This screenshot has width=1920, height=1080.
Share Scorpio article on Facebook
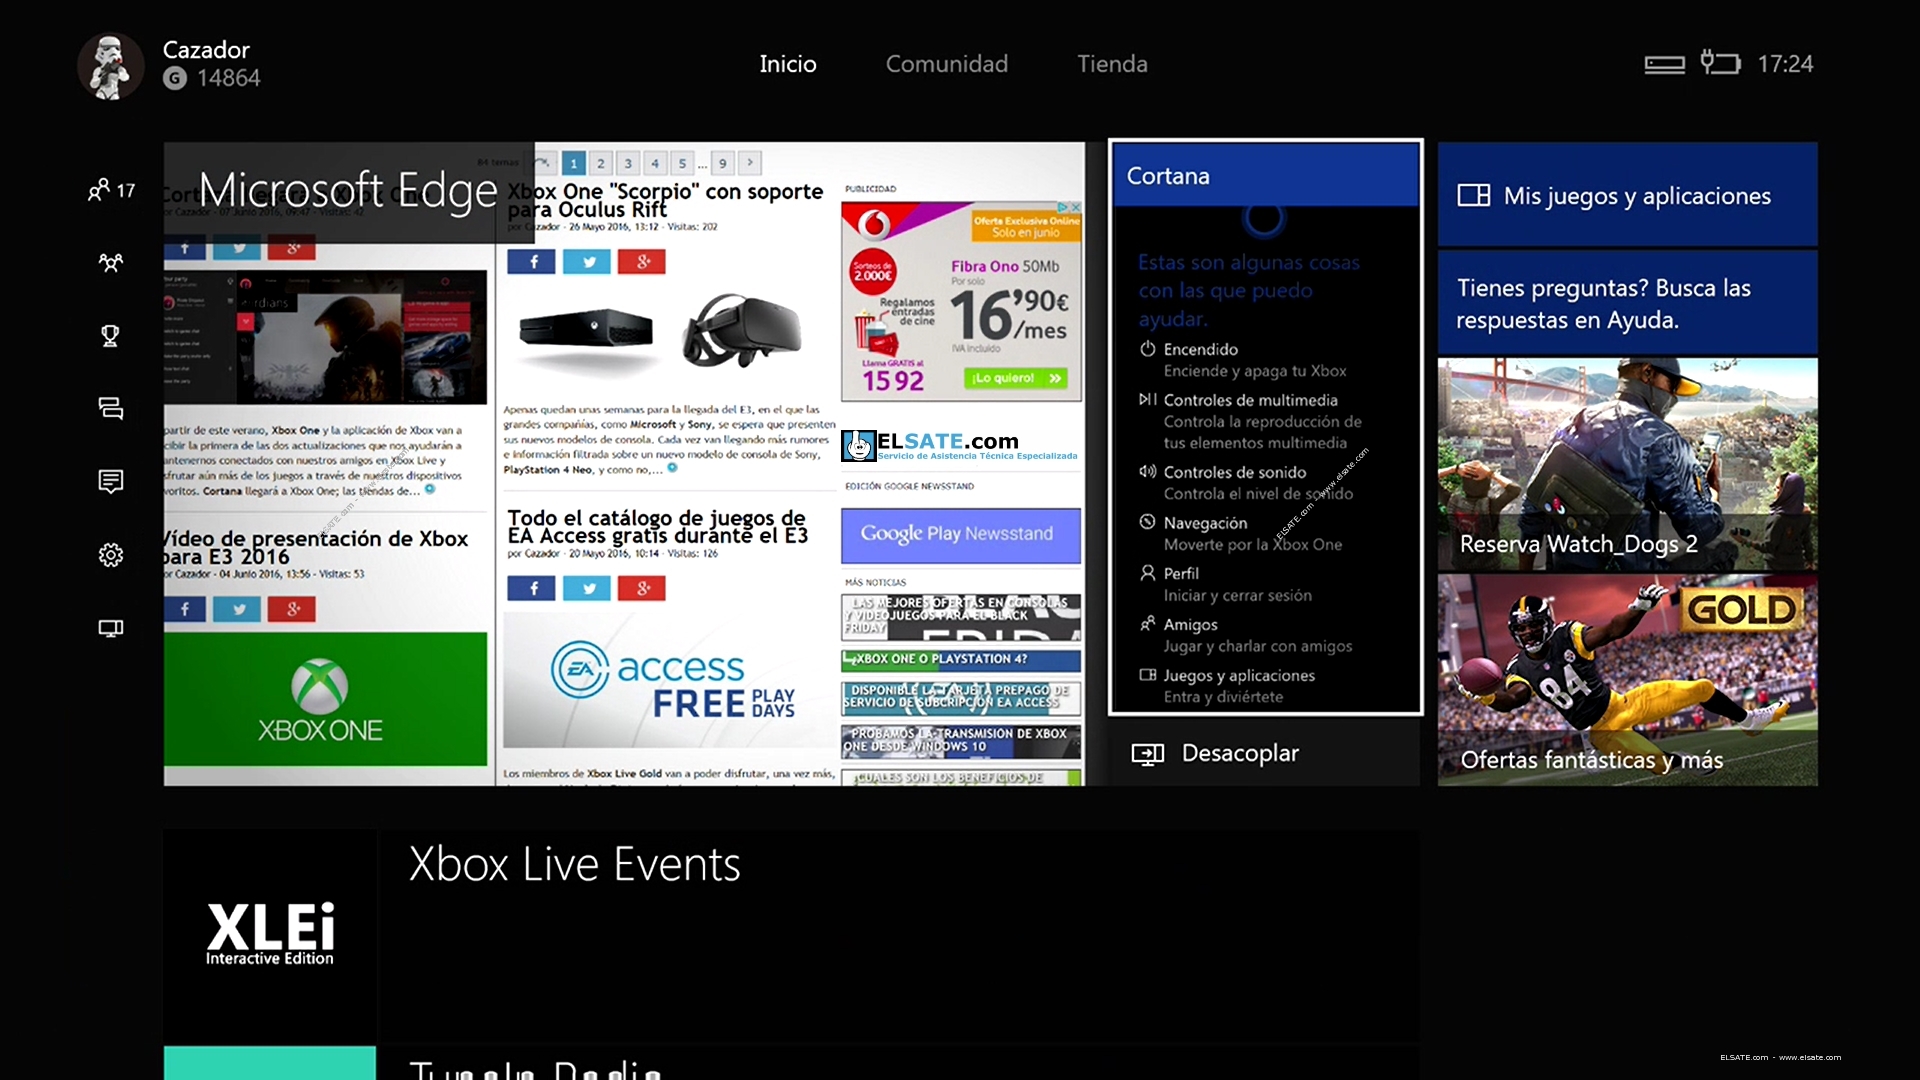(531, 262)
